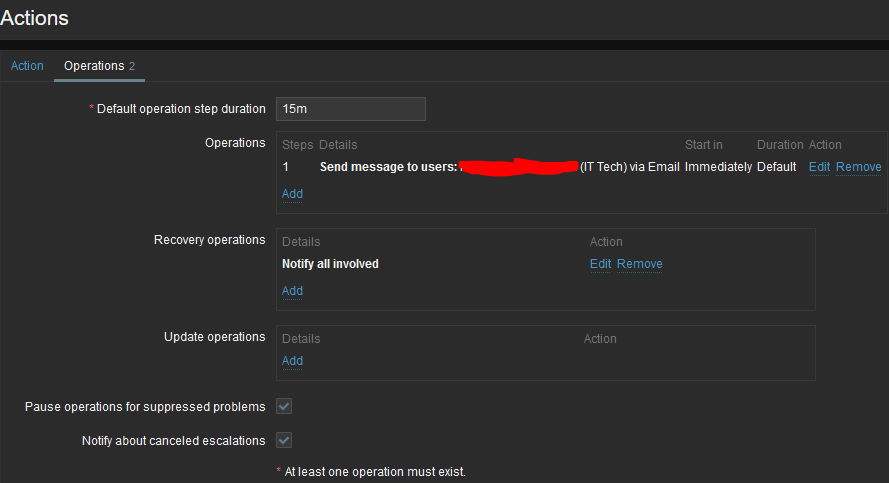
Task: Add a new step under Operations
Action: tap(292, 194)
